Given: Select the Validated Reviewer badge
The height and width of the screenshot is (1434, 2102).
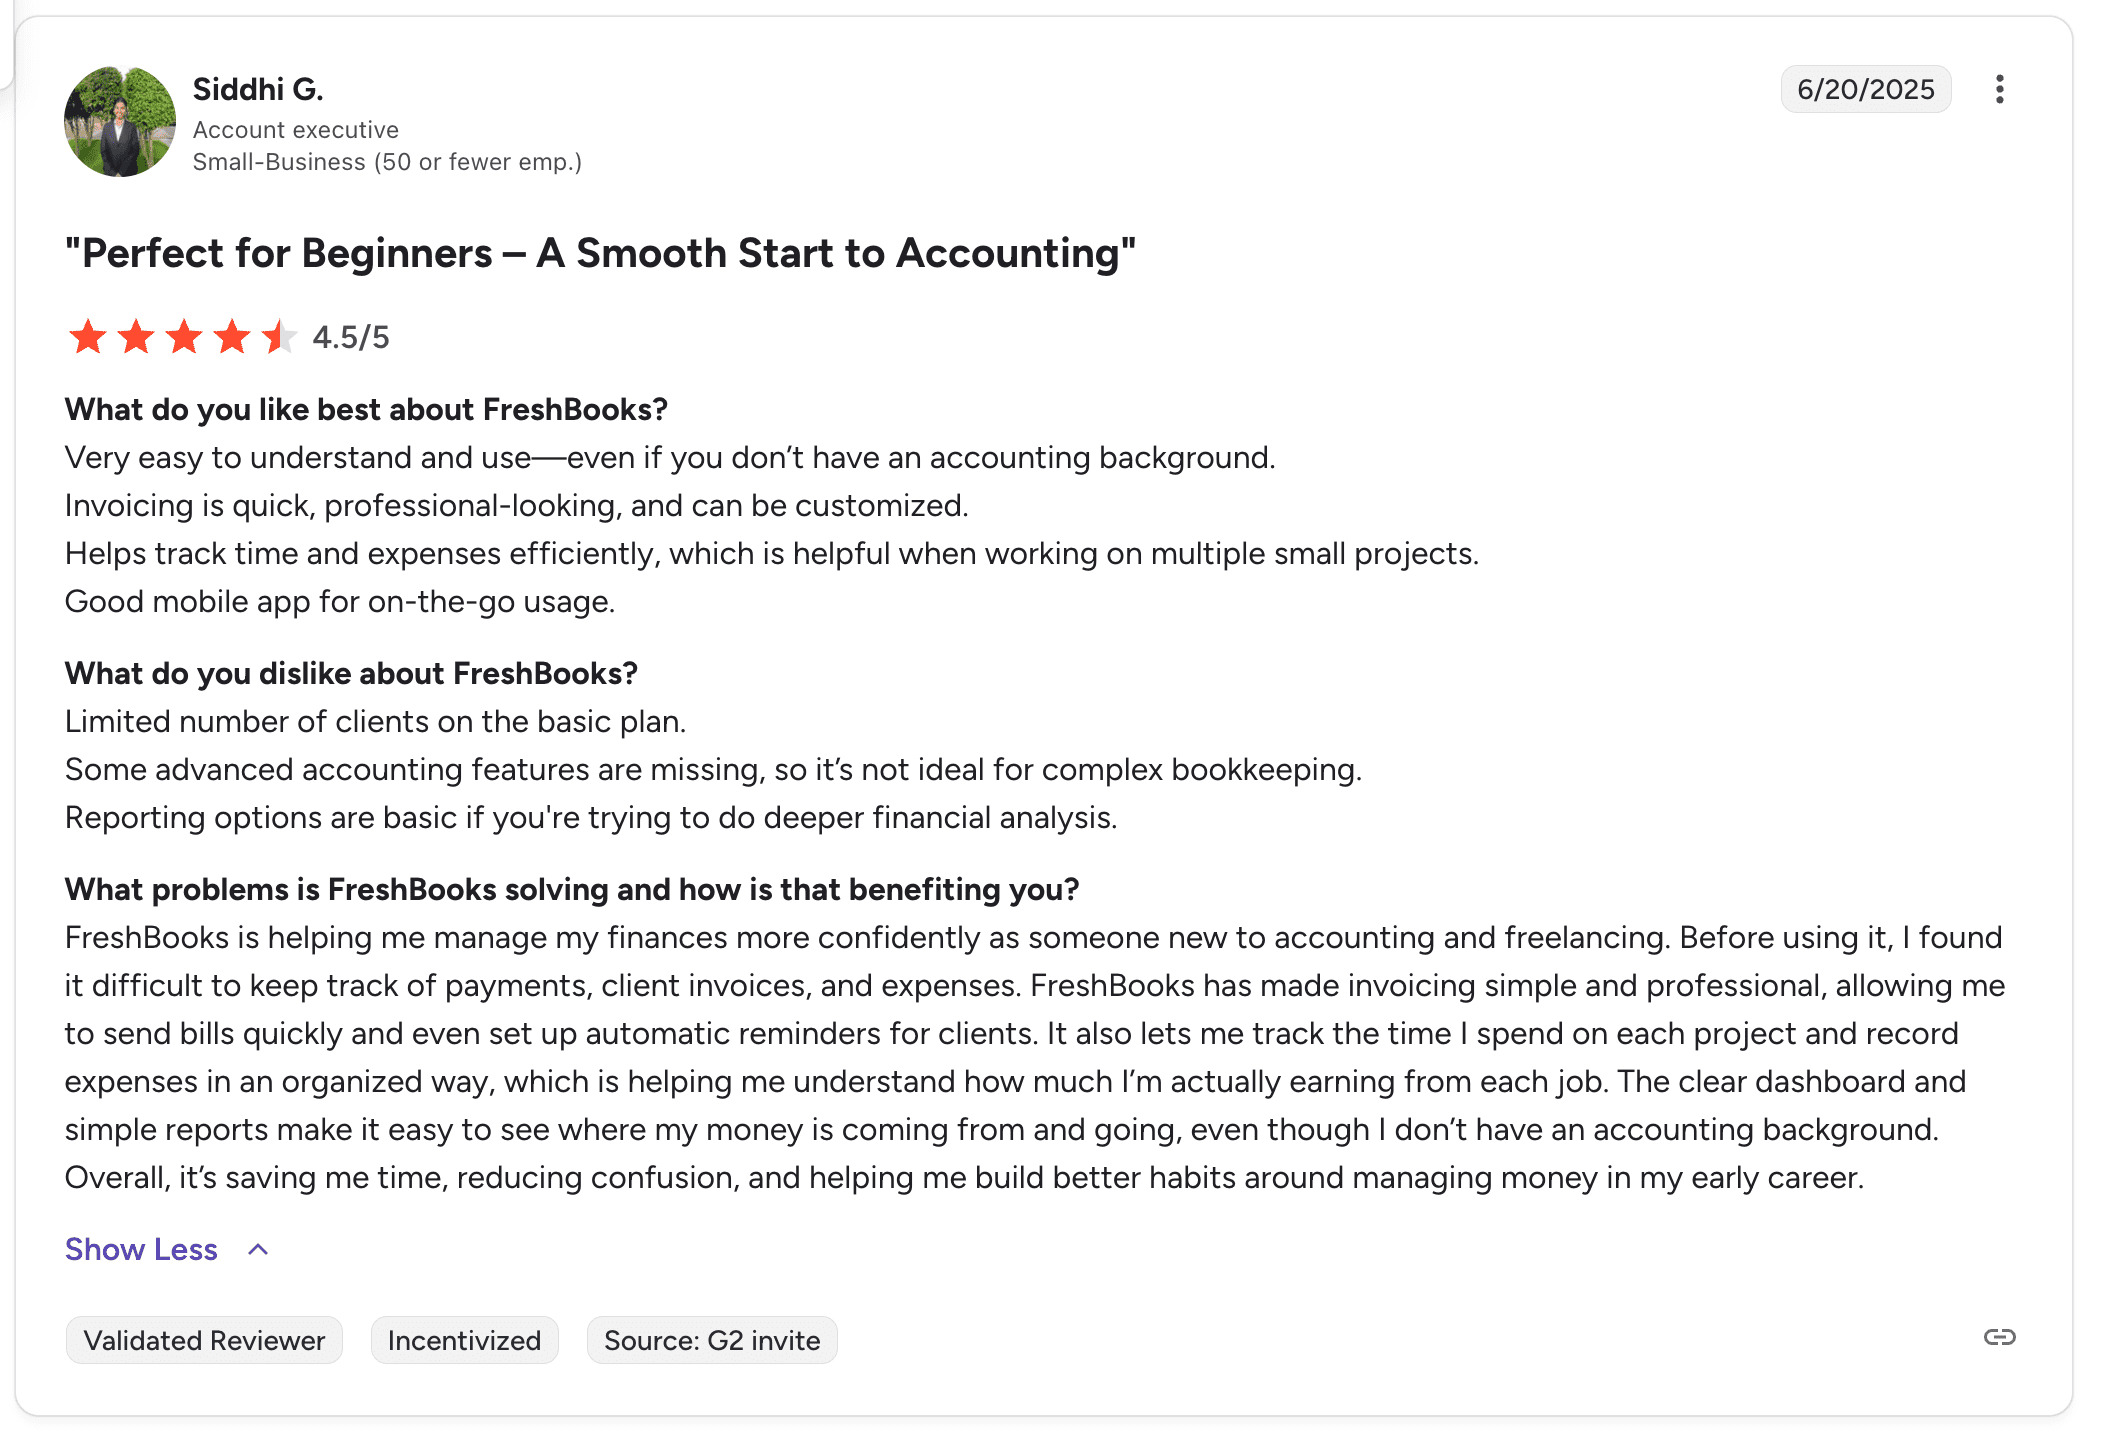Looking at the screenshot, I should tap(204, 1340).
